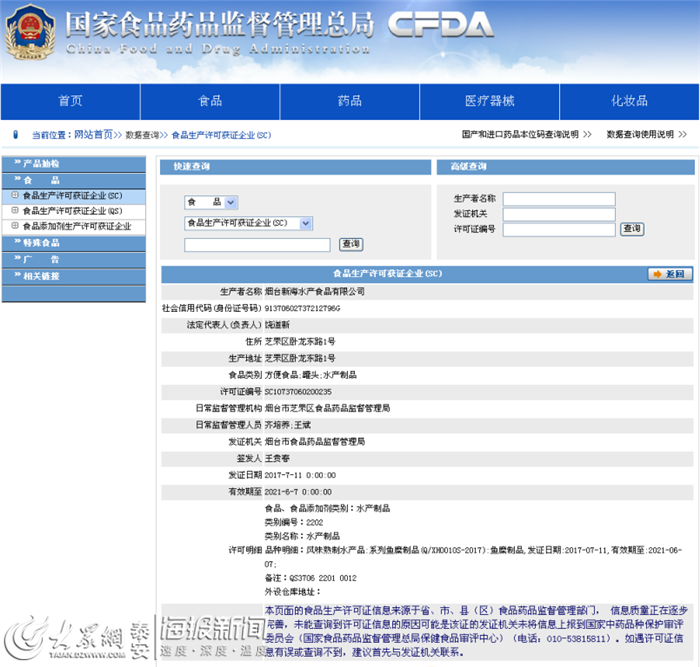Screen dimensions: 700x667
Task: Select the 化妆品 navigation tab
Action: coord(629,101)
